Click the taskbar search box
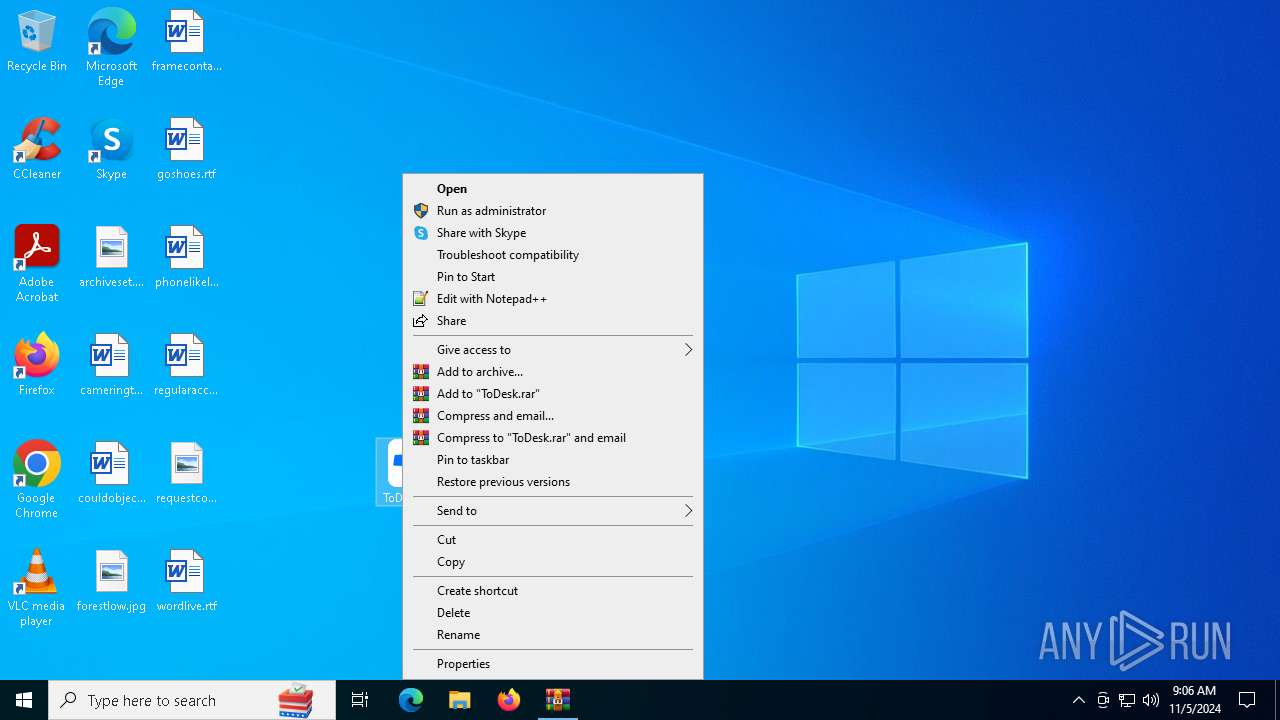This screenshot has height=720, width=1280. pyautogui.click(x=192, y=700)
